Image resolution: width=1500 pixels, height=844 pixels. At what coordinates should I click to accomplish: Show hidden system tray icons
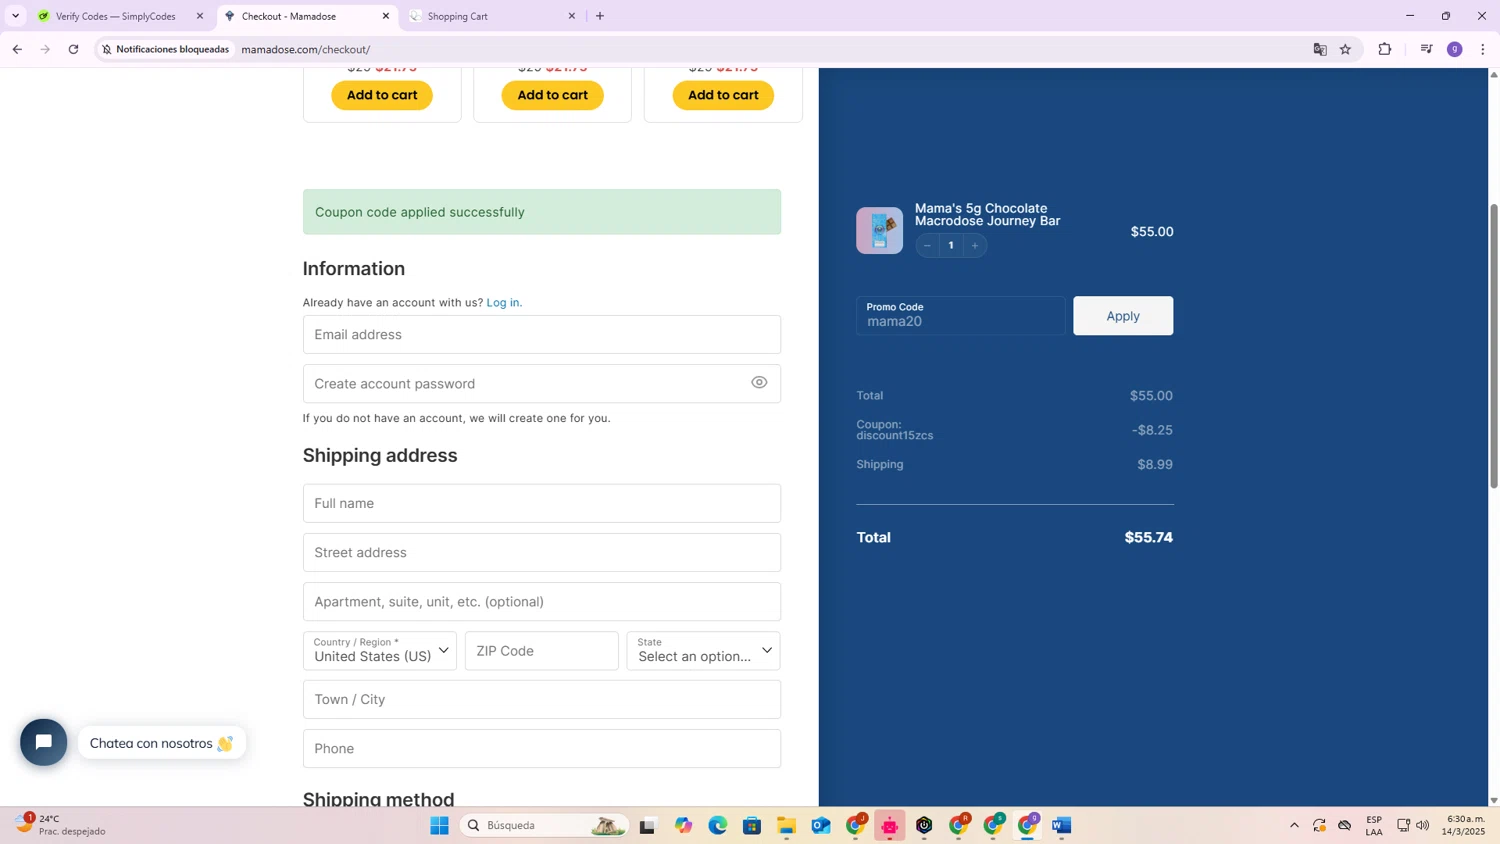pos(1294,825)
